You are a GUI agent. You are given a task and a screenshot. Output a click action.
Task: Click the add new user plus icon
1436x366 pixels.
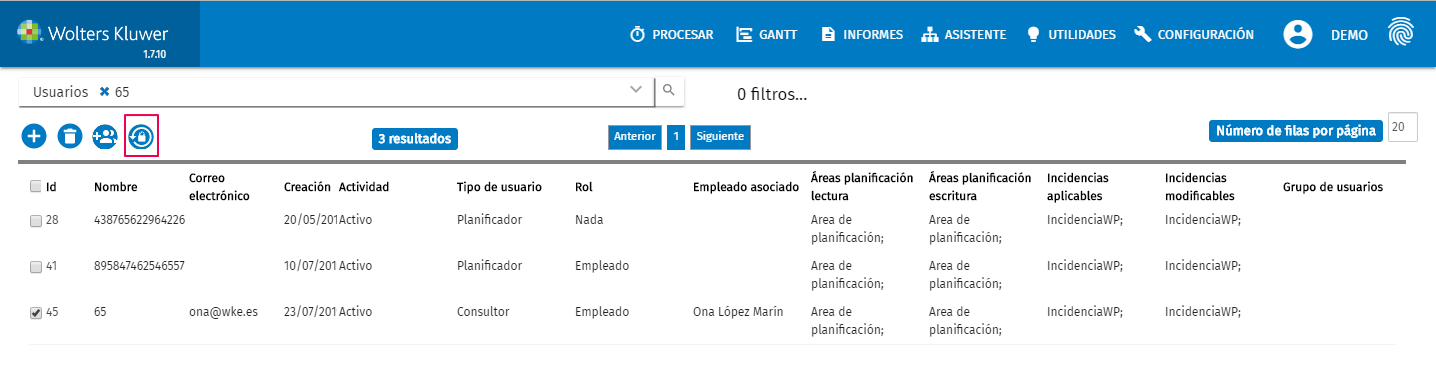pos(34,136)
